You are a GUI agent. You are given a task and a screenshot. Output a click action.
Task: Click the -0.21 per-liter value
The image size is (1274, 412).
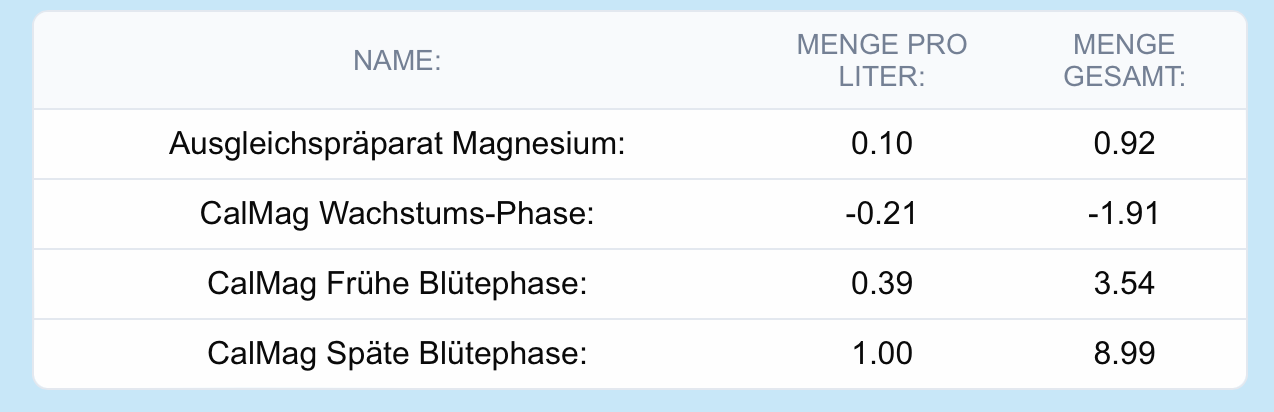pos(881,214)
